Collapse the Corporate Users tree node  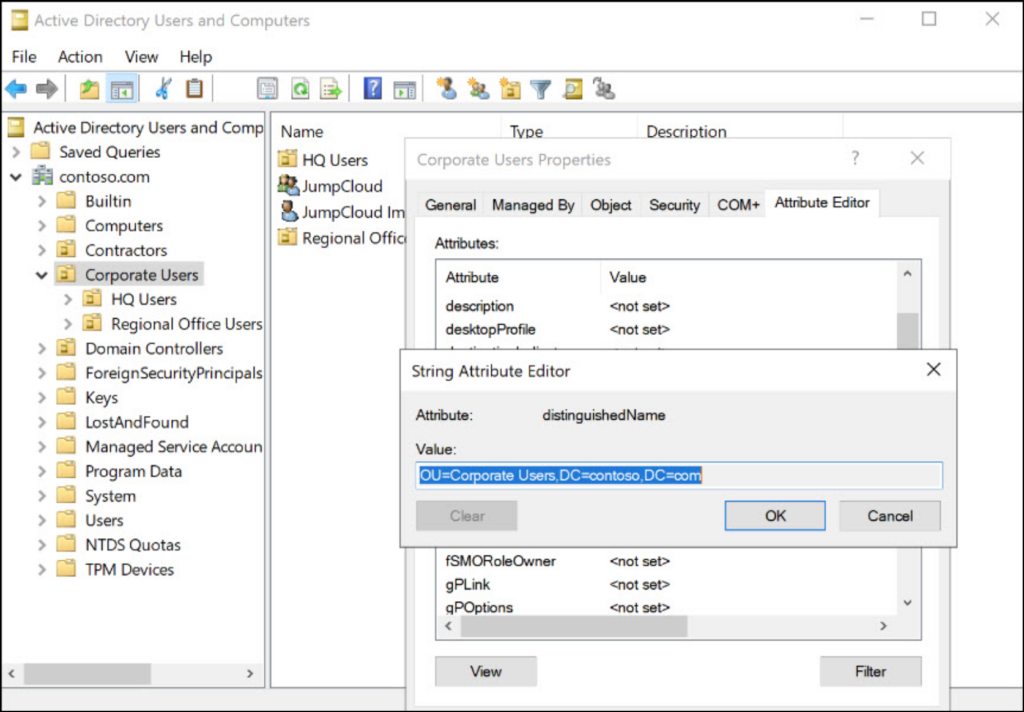pos(42,275)
